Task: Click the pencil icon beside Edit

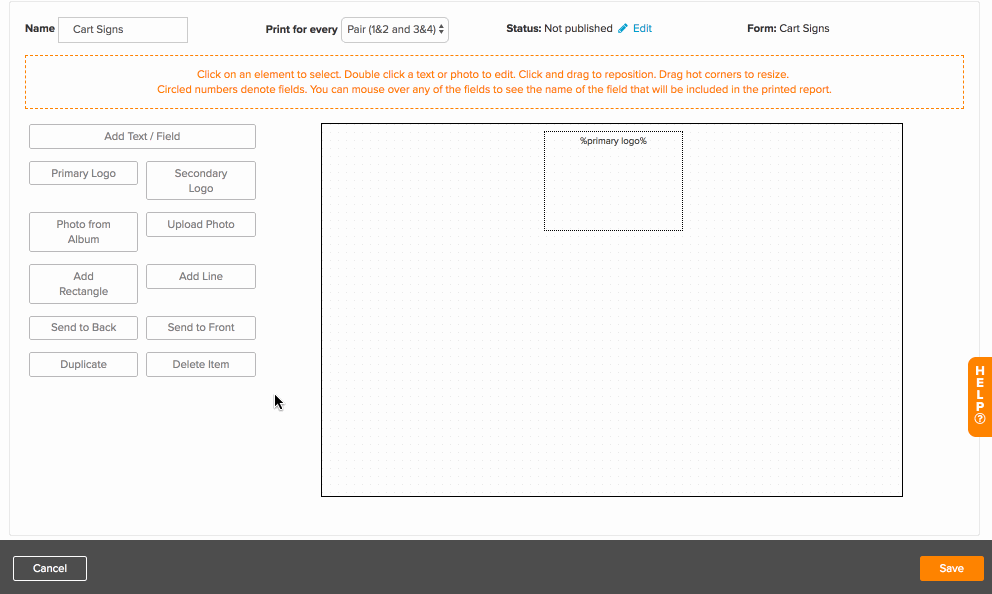Action: tap(623, 28)
